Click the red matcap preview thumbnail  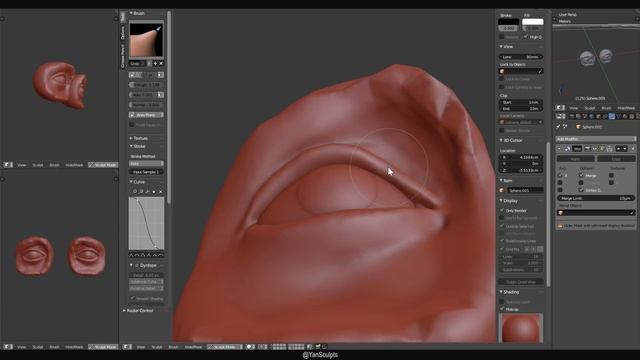tap(521, 328)
